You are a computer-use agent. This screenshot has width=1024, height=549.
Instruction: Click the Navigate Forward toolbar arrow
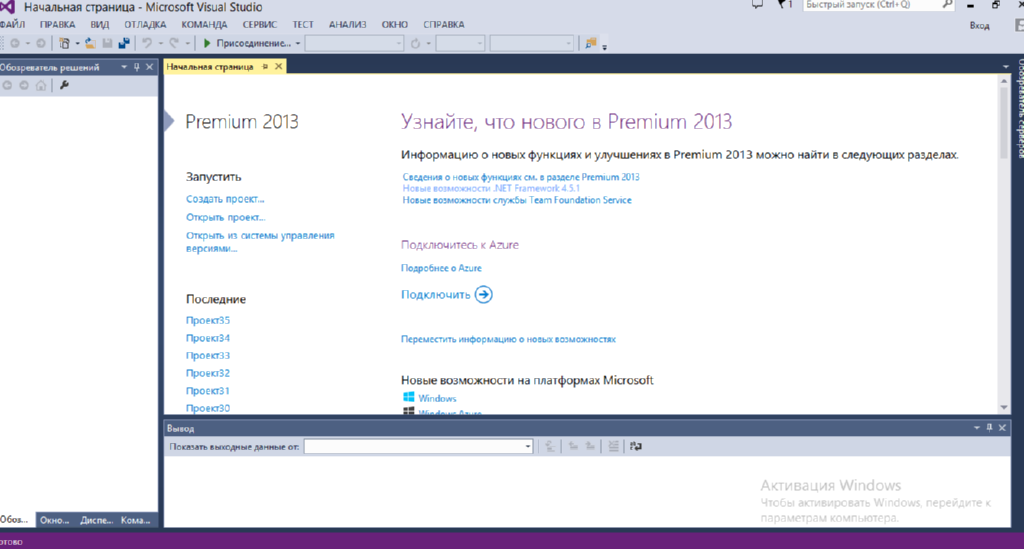40,43
